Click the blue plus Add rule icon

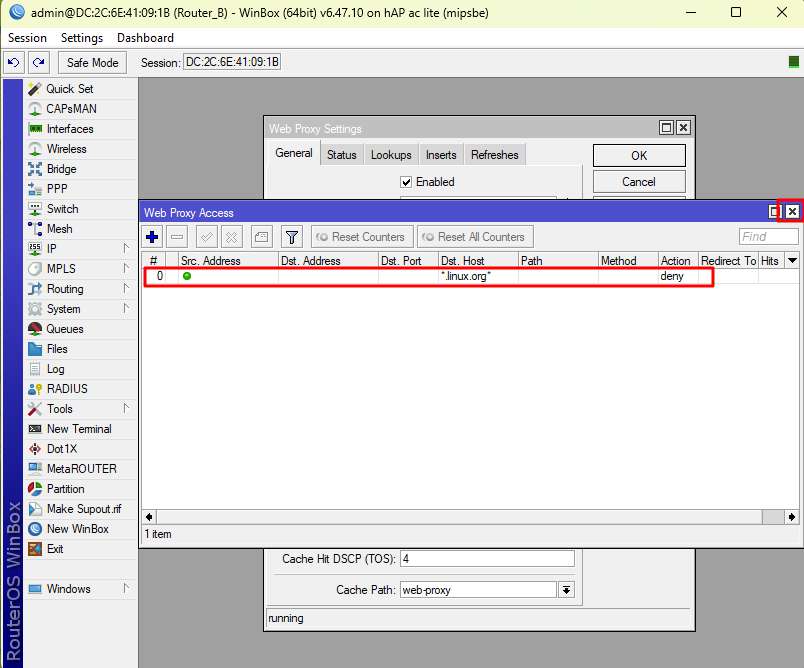coord(152,237)
